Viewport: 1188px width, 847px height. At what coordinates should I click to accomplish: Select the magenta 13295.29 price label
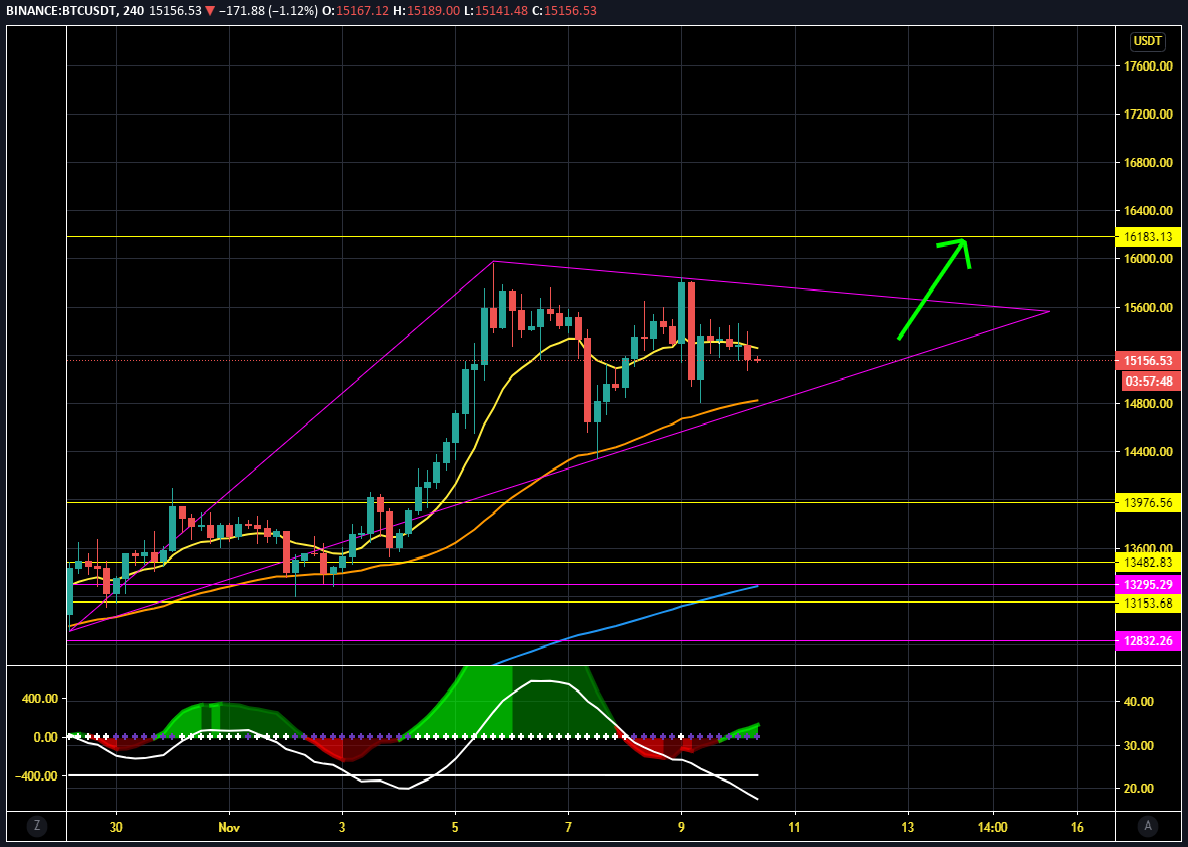click(x=1148, y=585)
